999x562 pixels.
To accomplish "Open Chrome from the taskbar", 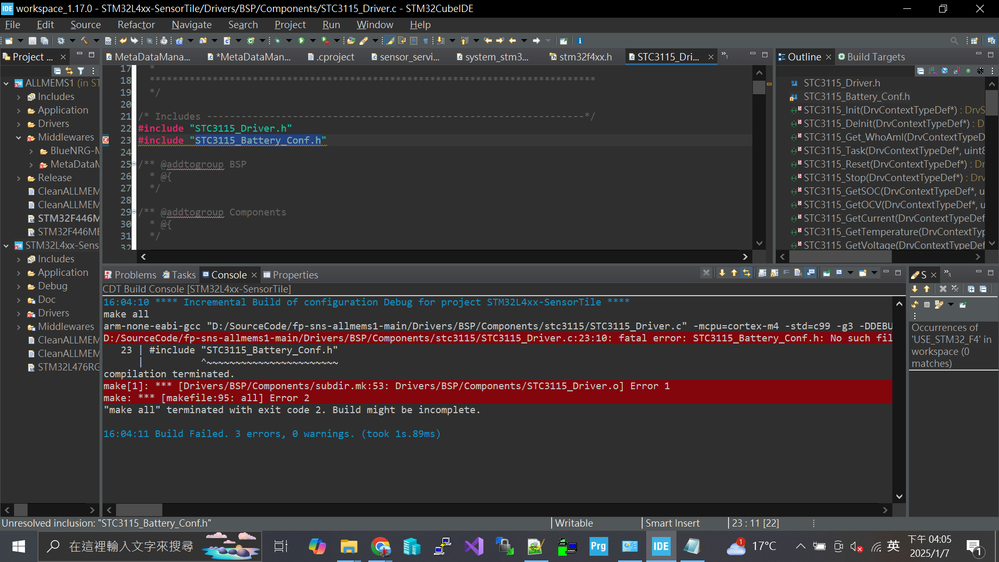I will pyautogui.click(x=380, y=547).
